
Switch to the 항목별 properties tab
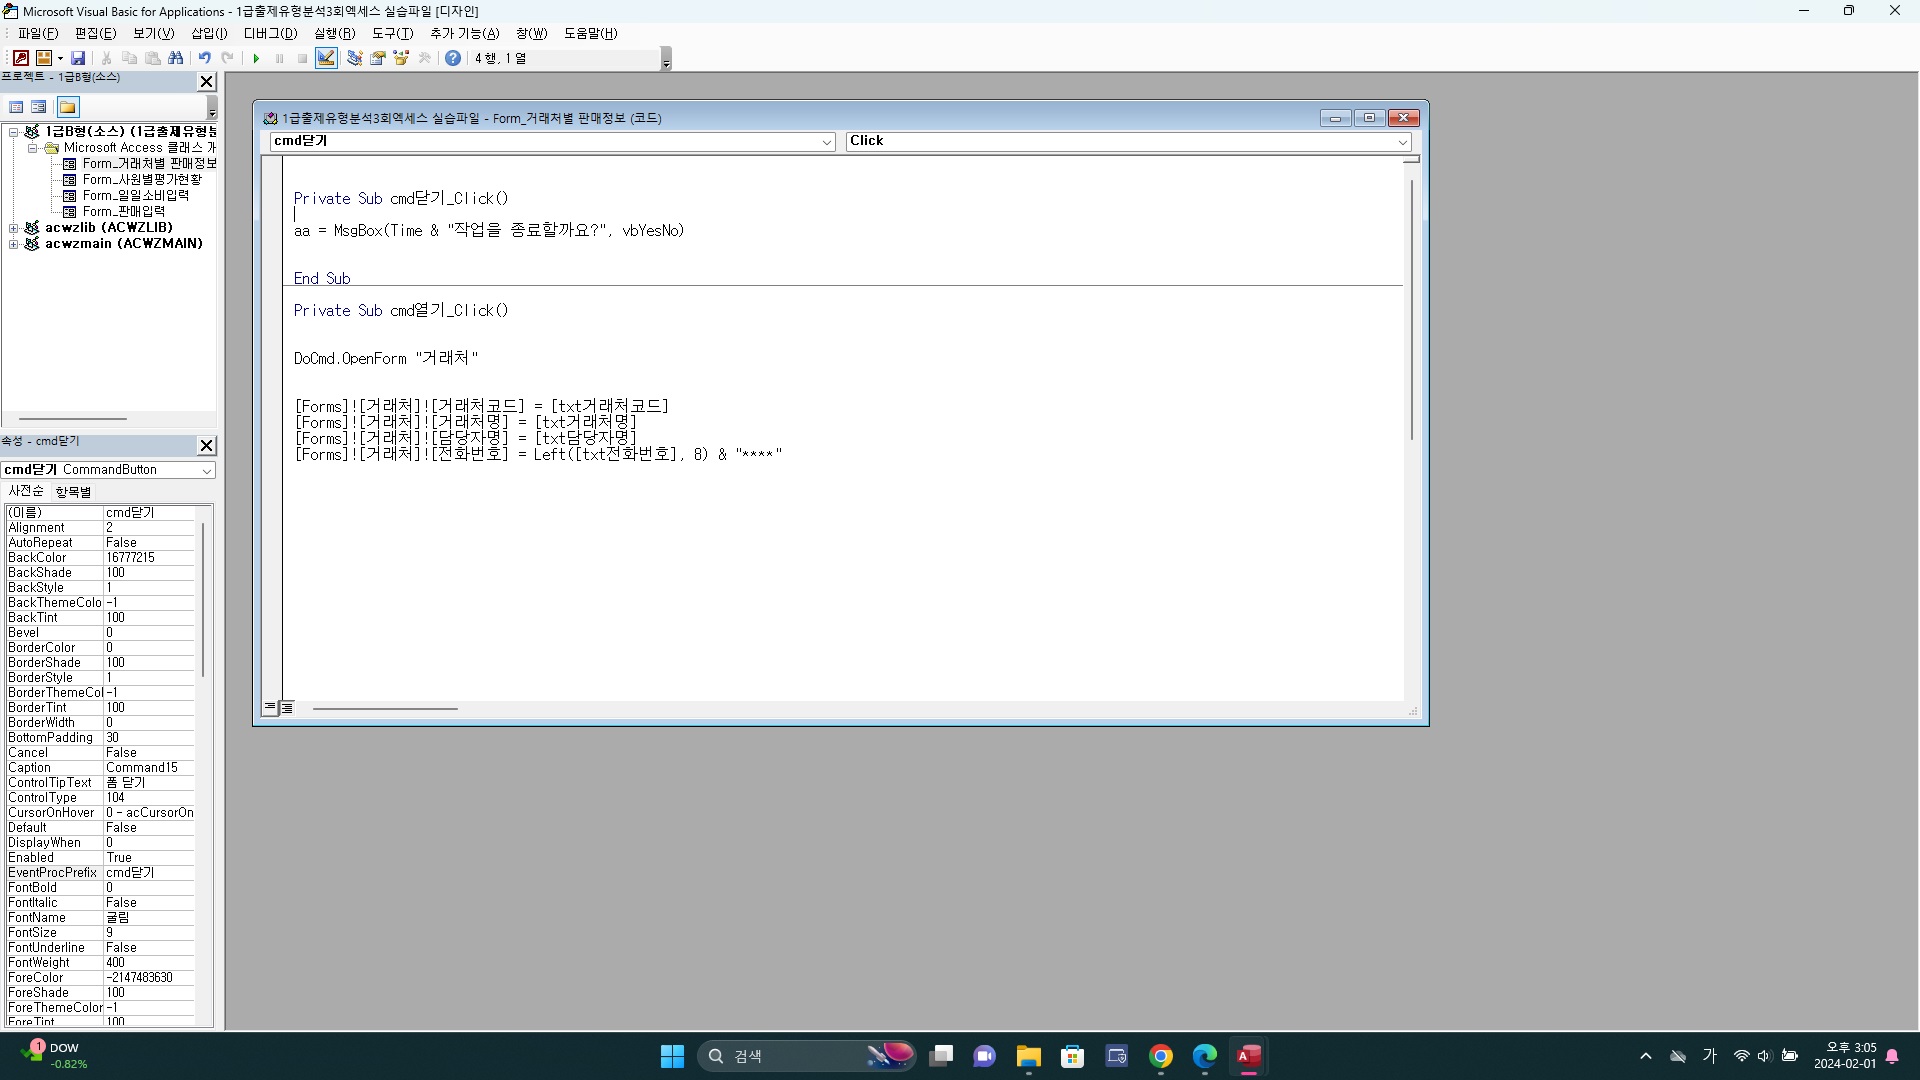pos(73,491)
